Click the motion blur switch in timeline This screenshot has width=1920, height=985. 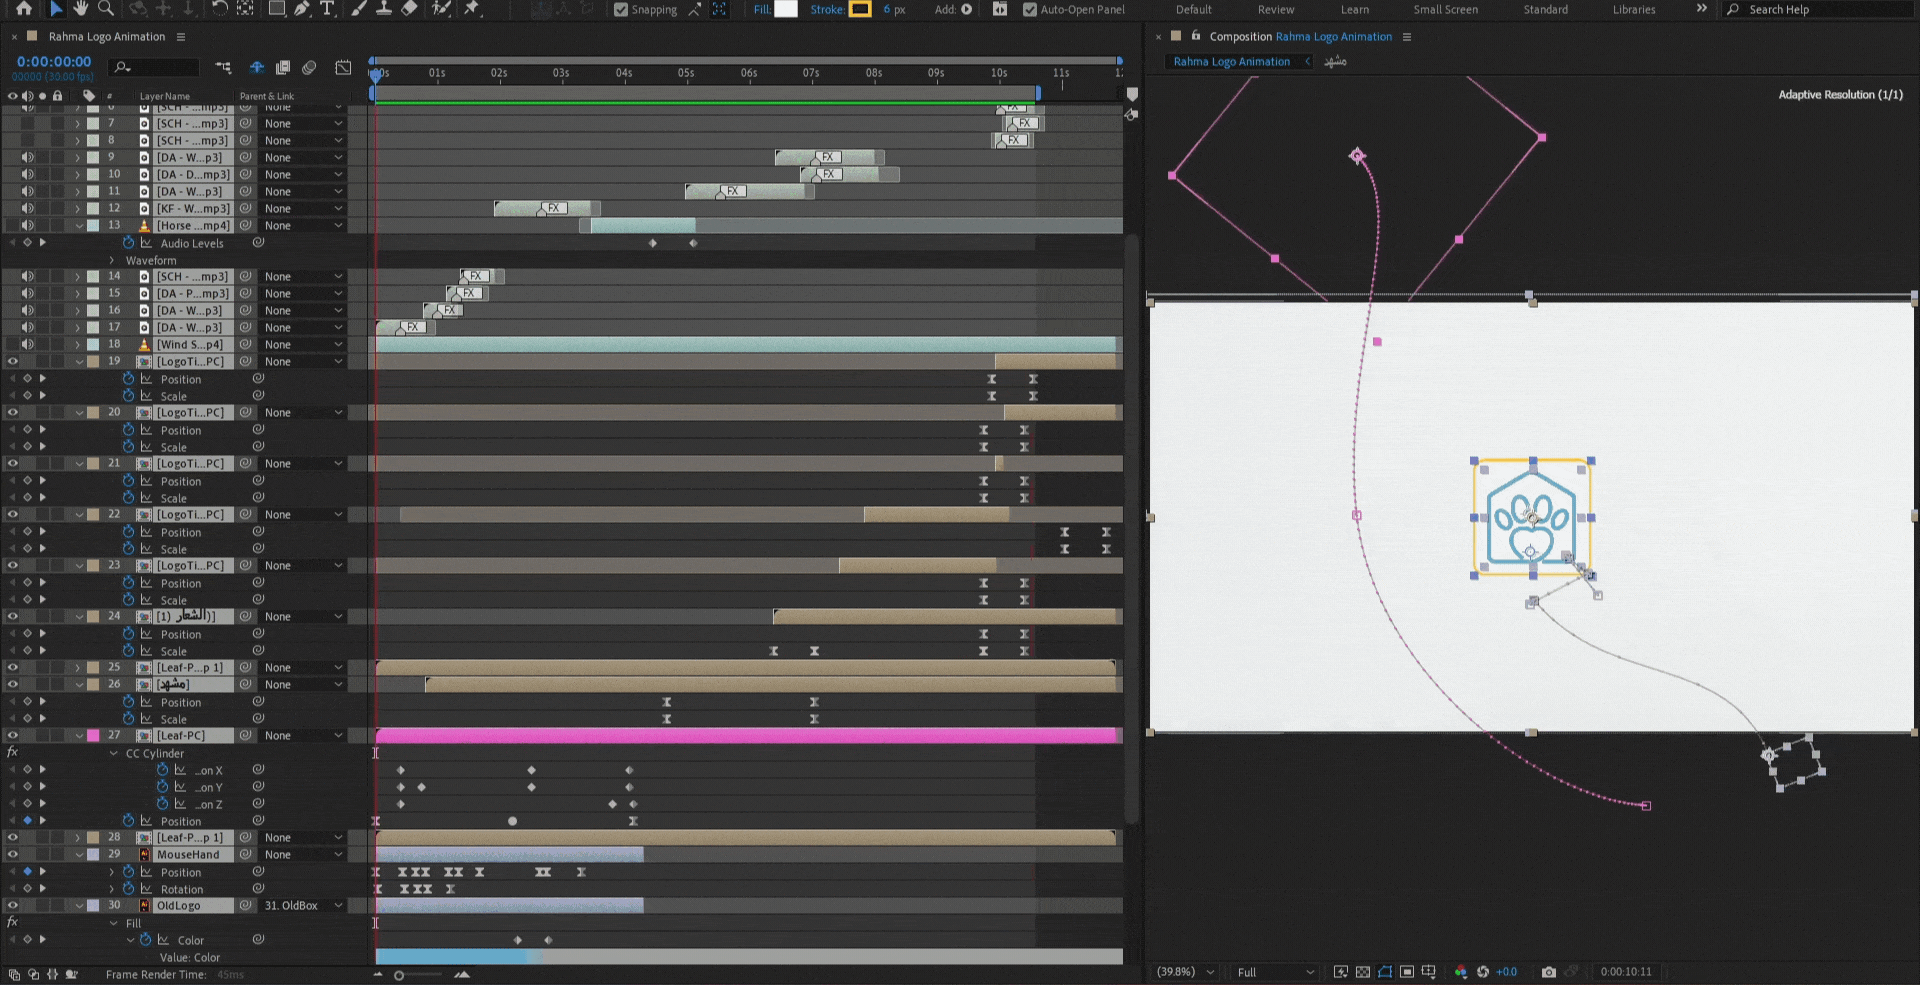click(309, 68)
